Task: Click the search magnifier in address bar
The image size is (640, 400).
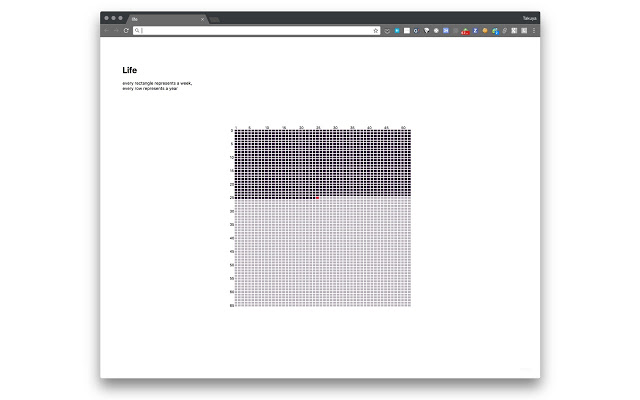Action: click(138, 31)
